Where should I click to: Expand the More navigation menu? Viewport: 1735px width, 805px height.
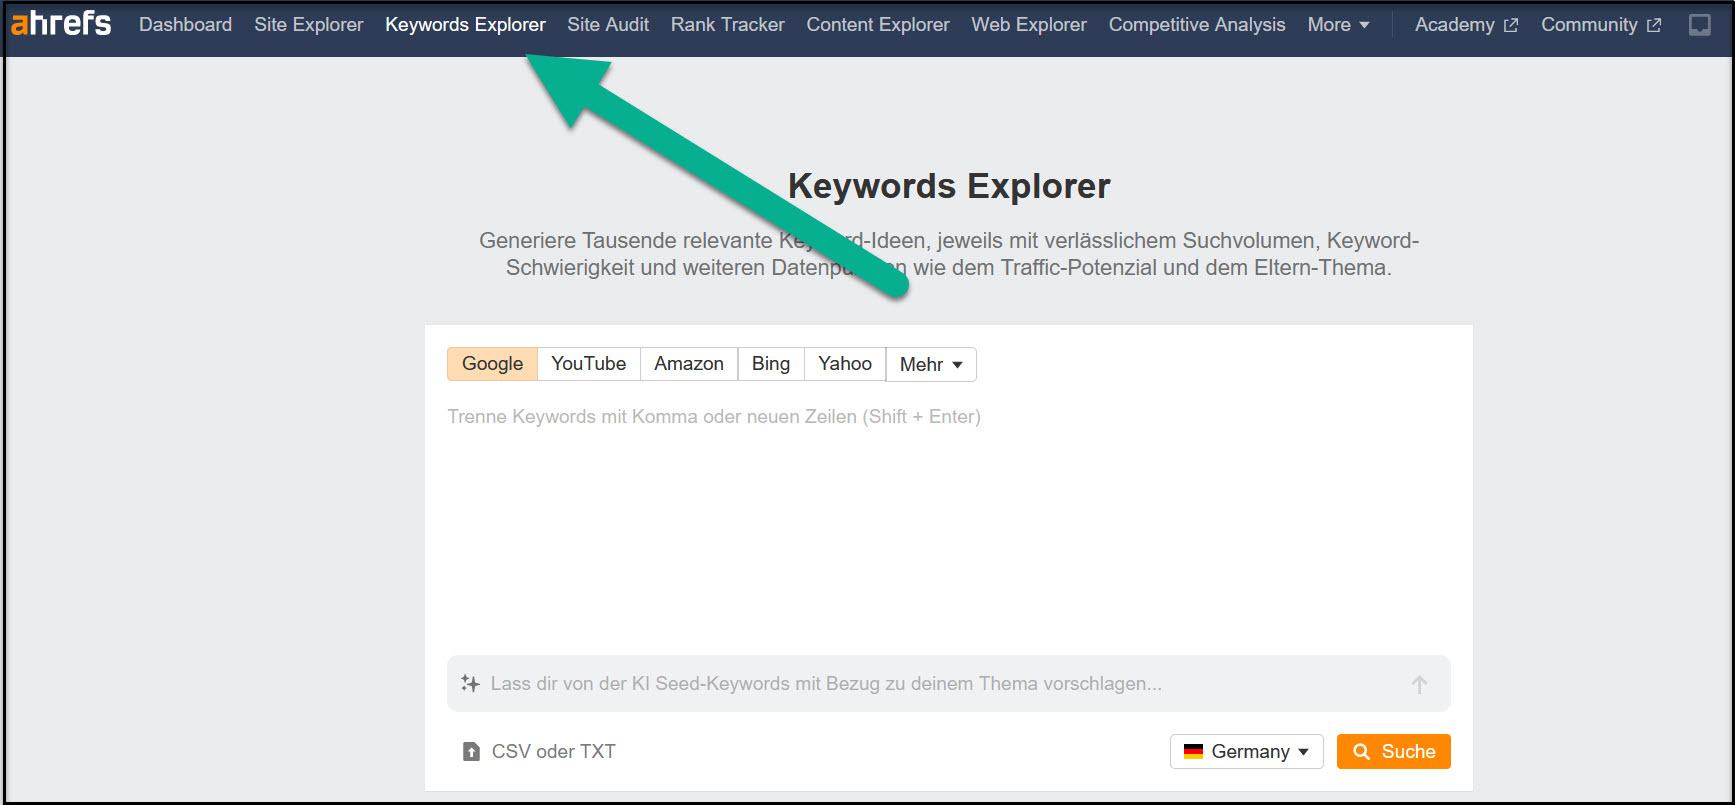1337,25
